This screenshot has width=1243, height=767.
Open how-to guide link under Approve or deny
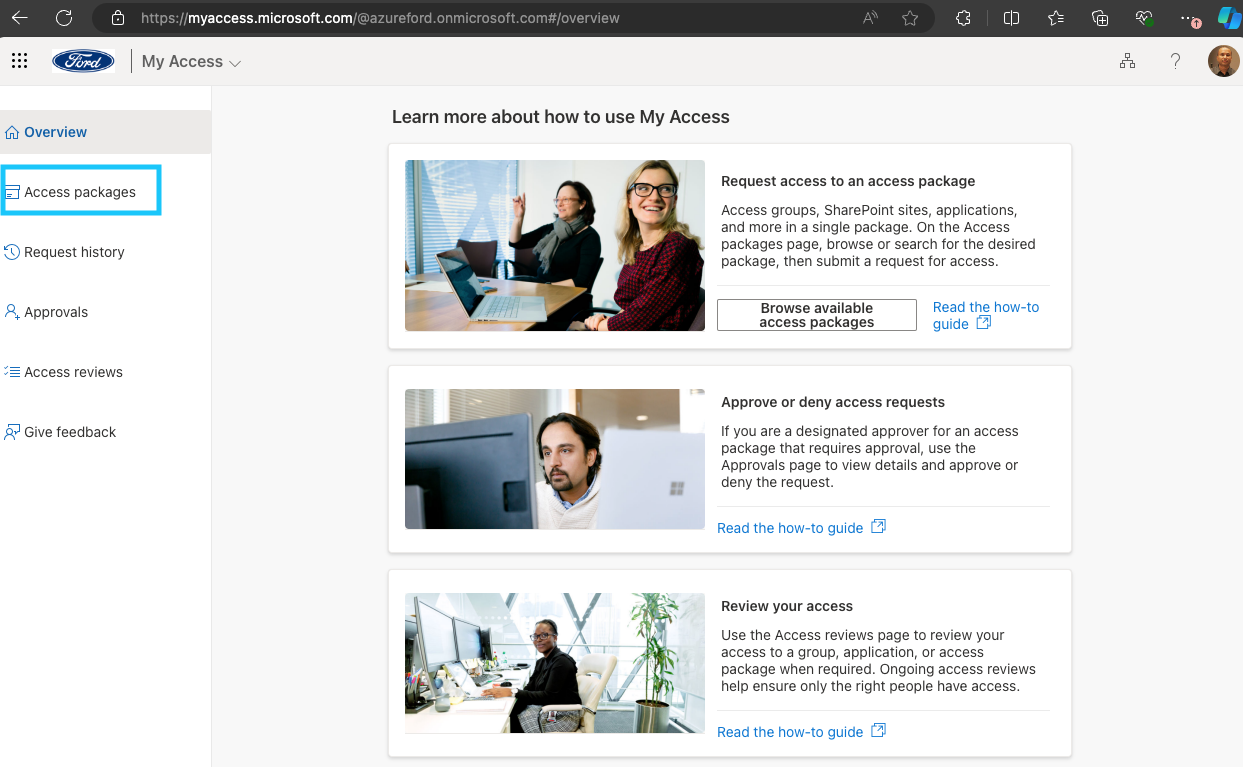pos(801,528)
